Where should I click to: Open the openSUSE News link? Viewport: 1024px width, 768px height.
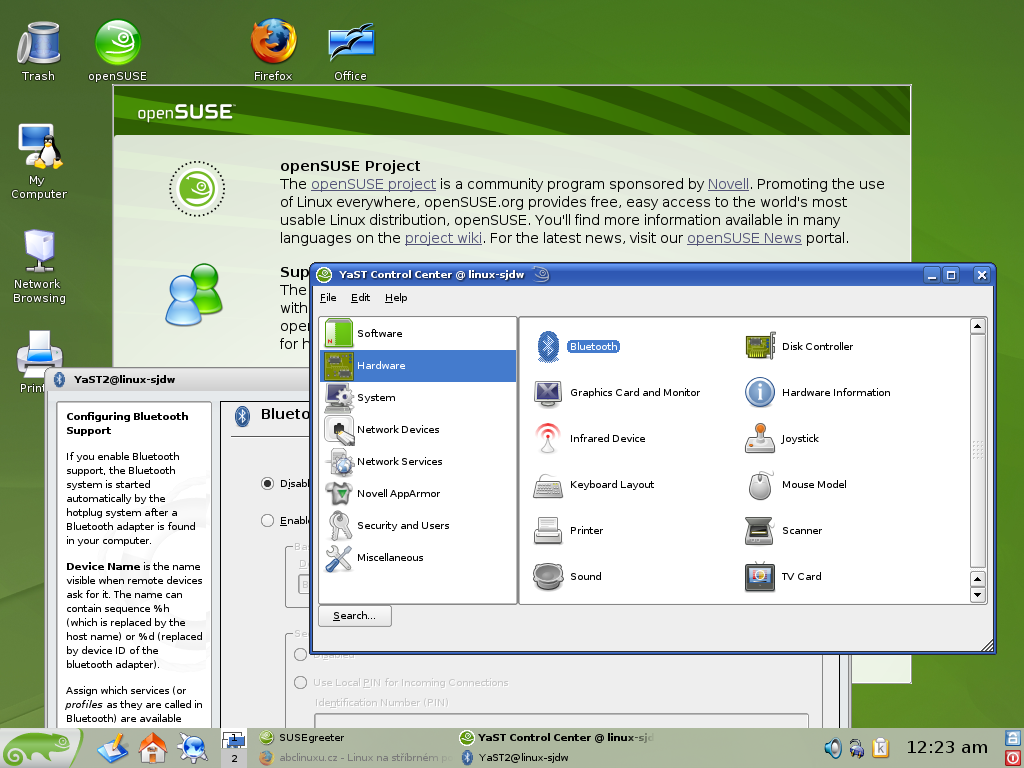pyautogui.click(x=744, y=238)
